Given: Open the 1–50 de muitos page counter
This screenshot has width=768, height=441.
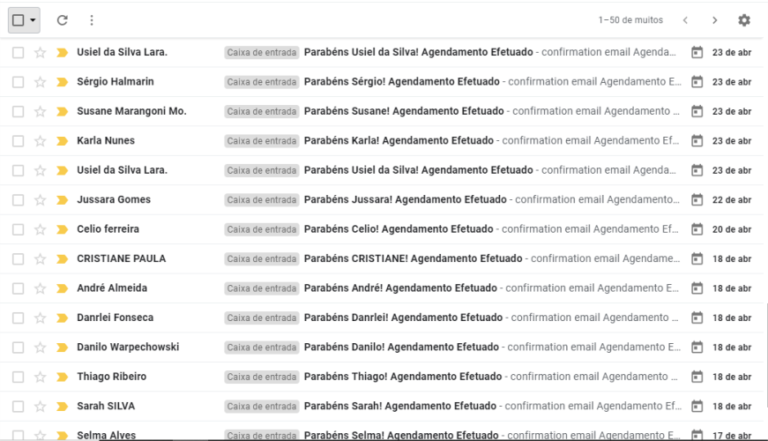Looking at the screenshot, I should coord(630,20).
